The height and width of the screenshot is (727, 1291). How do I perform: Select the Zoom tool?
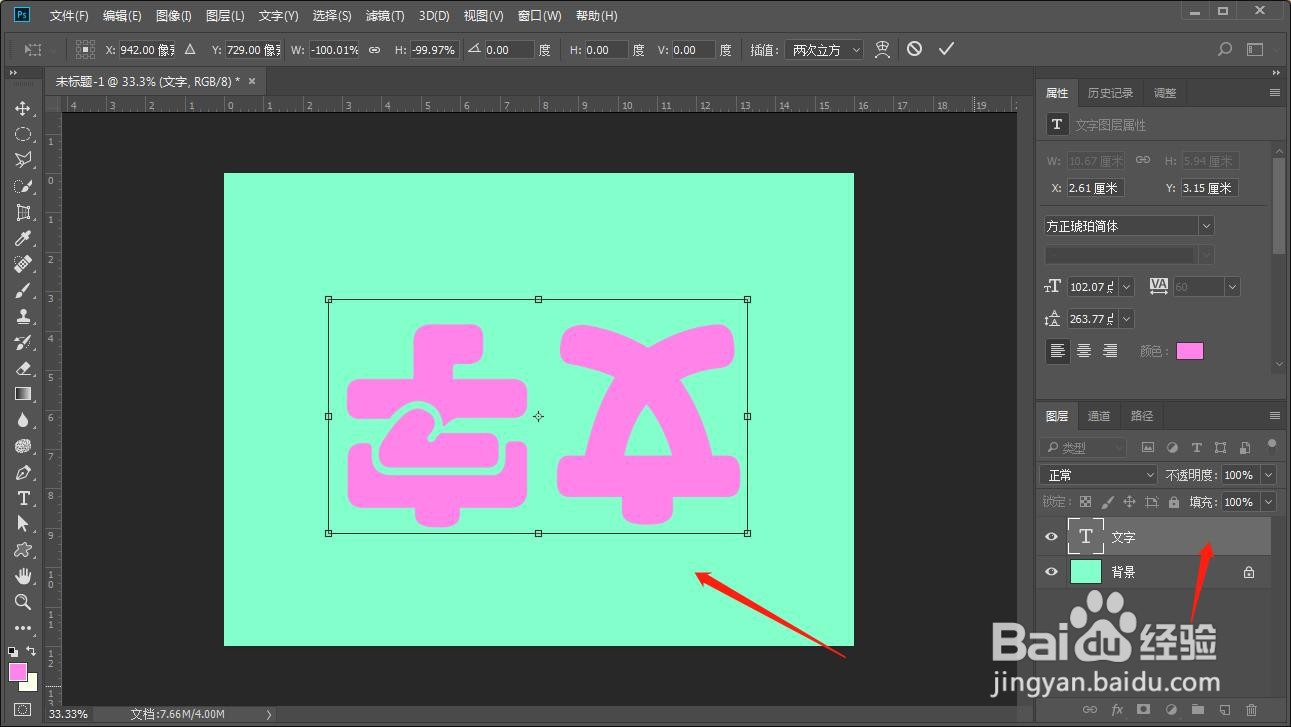(x=23, y=602)
